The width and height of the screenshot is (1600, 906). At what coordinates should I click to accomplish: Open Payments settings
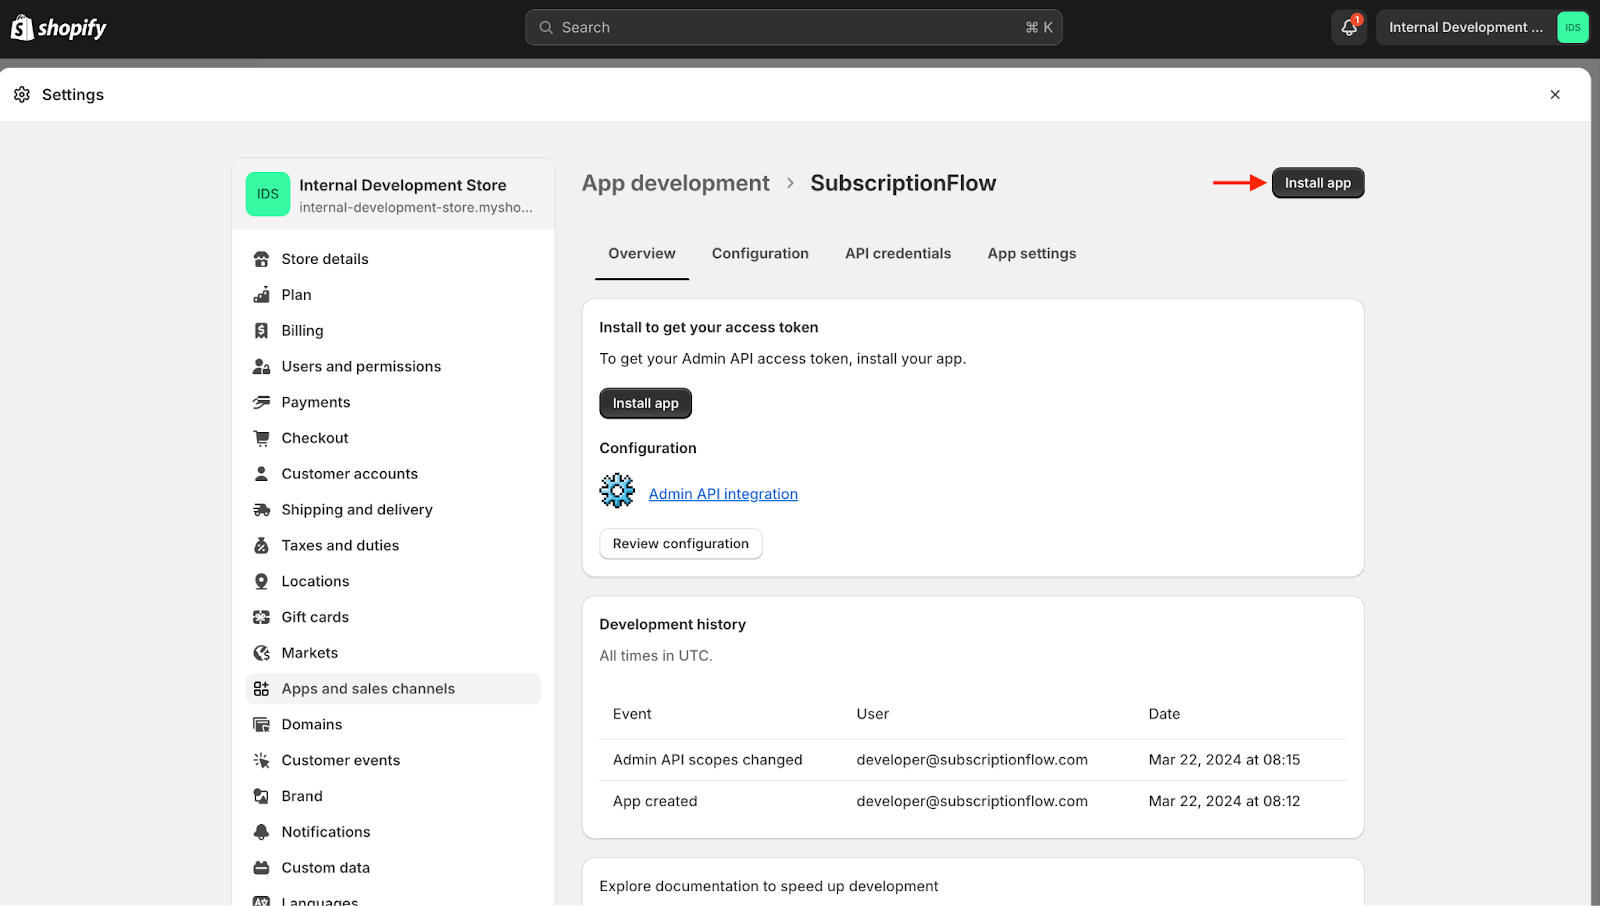pyautogui.click(x=393, y=402)
